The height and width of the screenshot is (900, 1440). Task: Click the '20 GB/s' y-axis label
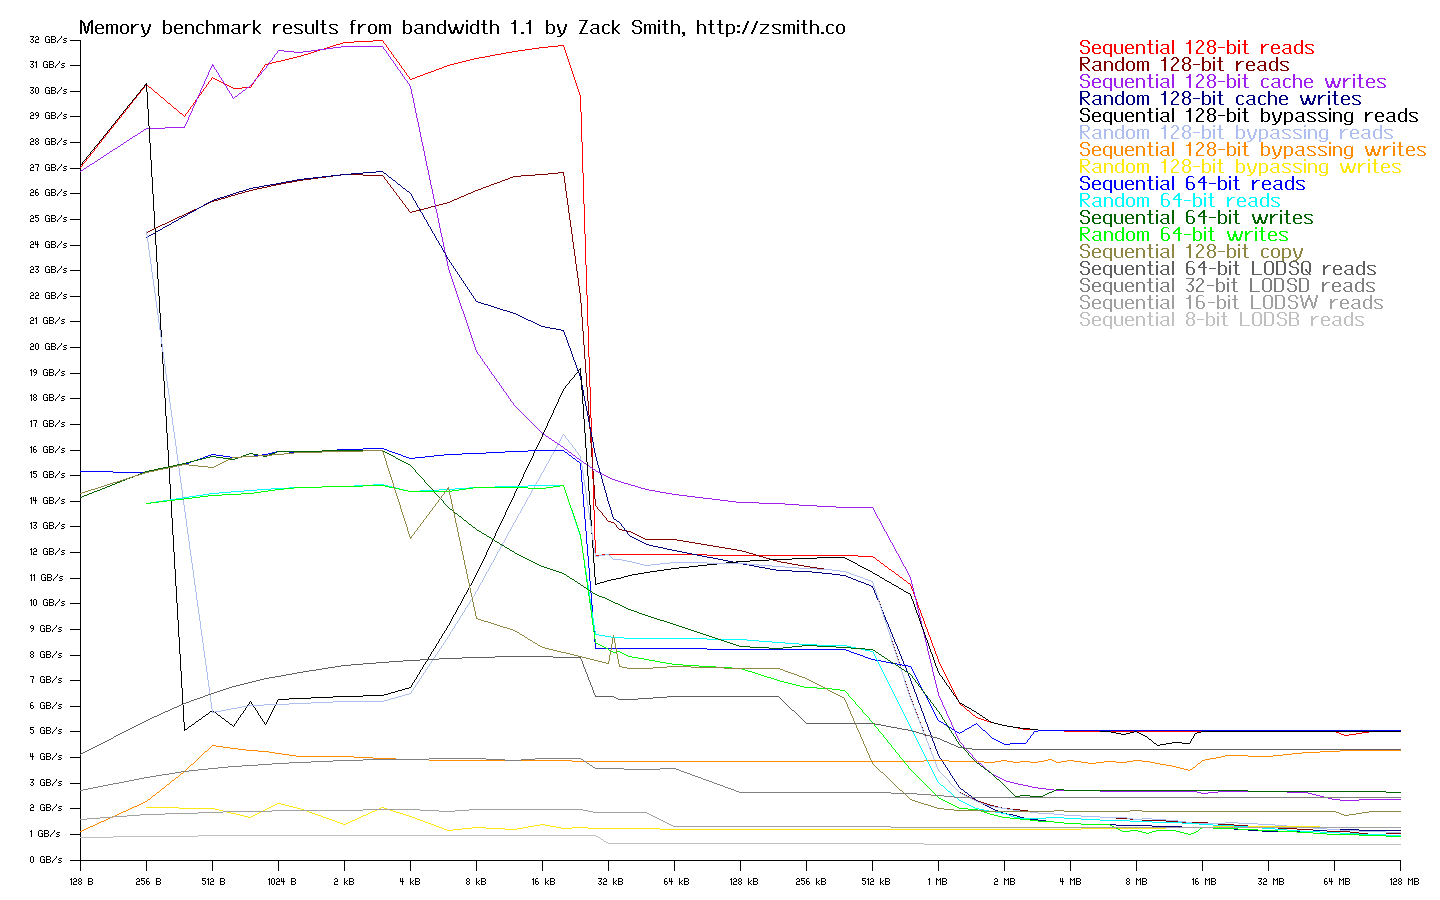click(48, 347)
